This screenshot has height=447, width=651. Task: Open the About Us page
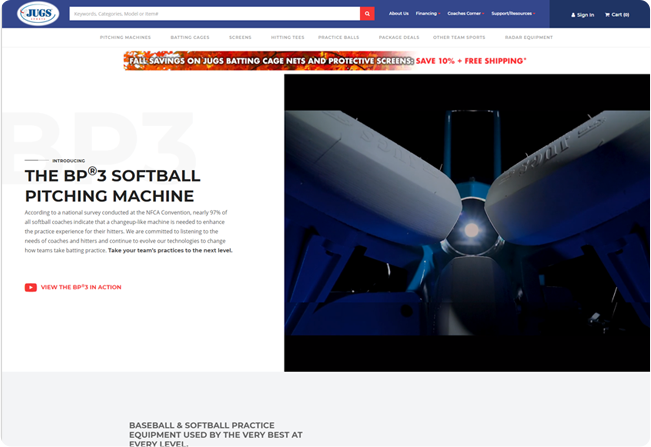398,14
